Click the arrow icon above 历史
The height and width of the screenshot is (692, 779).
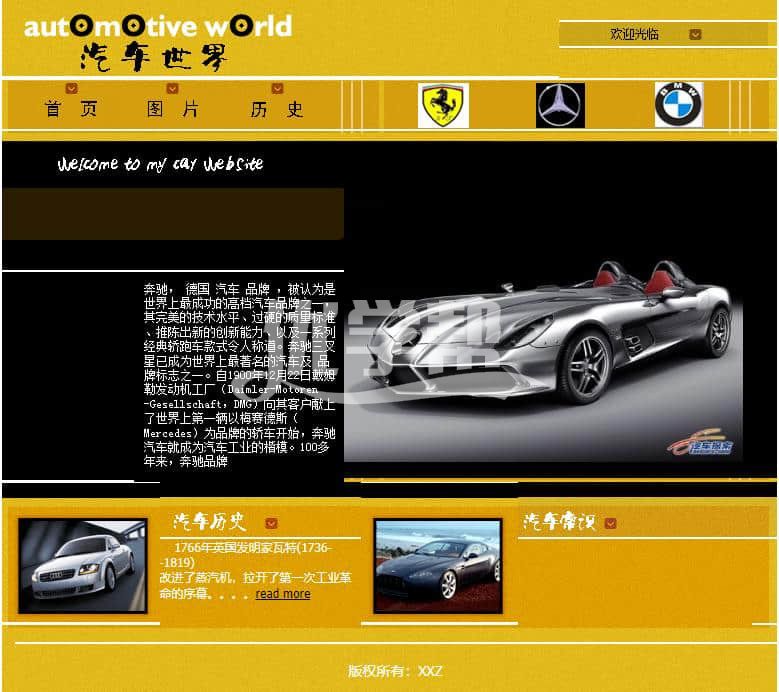tap(278, 89)
